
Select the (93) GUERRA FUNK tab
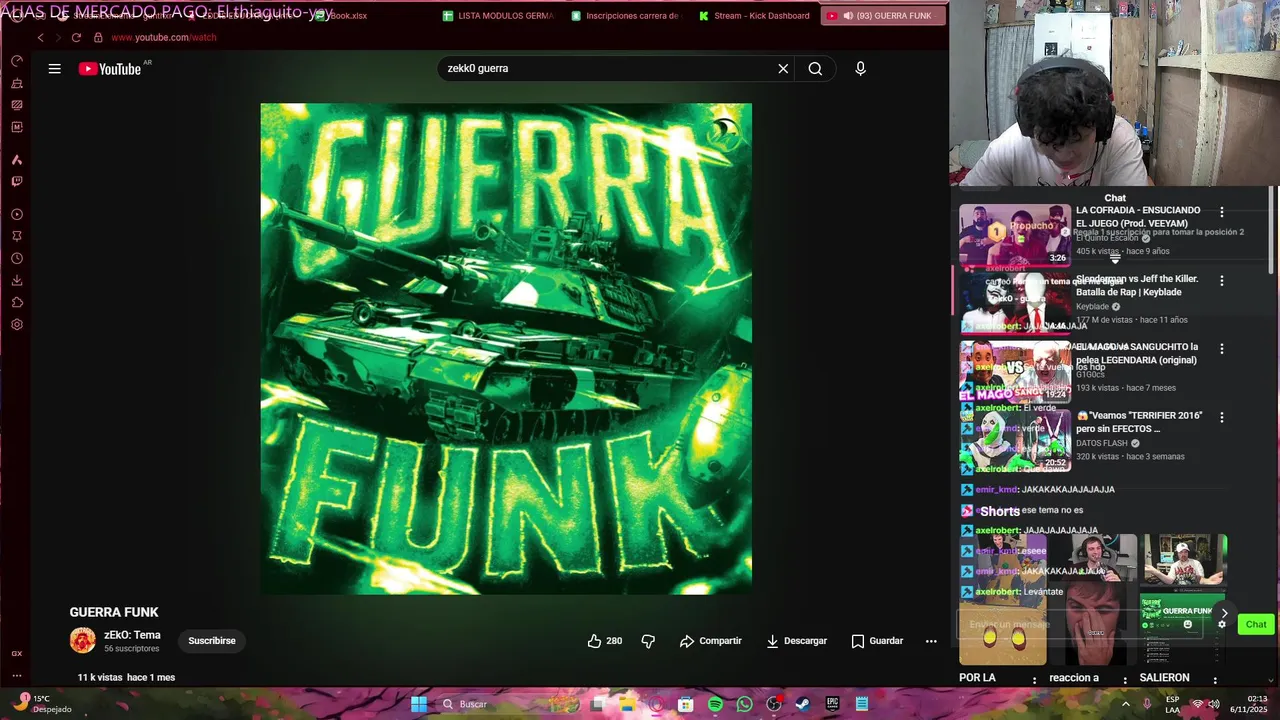click(x=883, y=16)
